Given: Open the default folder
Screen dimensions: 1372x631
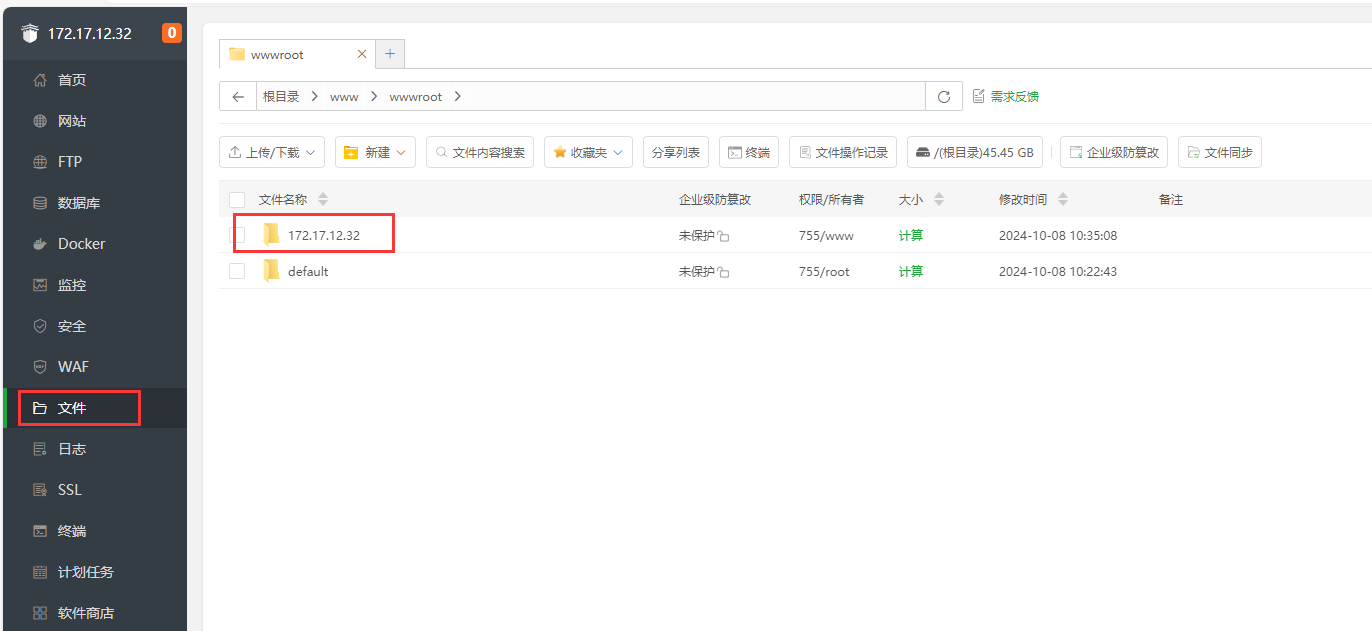Looking at the screenshot, I should (x=308, y=271).
